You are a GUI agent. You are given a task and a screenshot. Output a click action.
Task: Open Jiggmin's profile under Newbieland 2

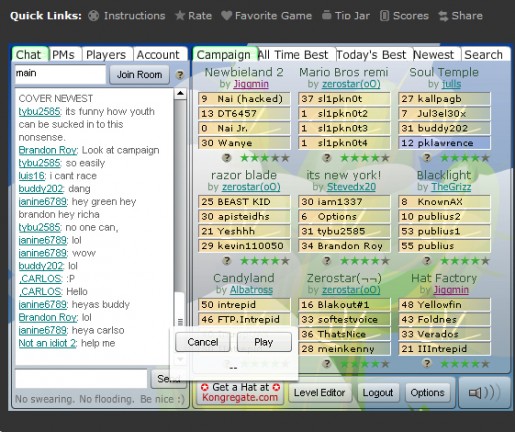(251, 84)
